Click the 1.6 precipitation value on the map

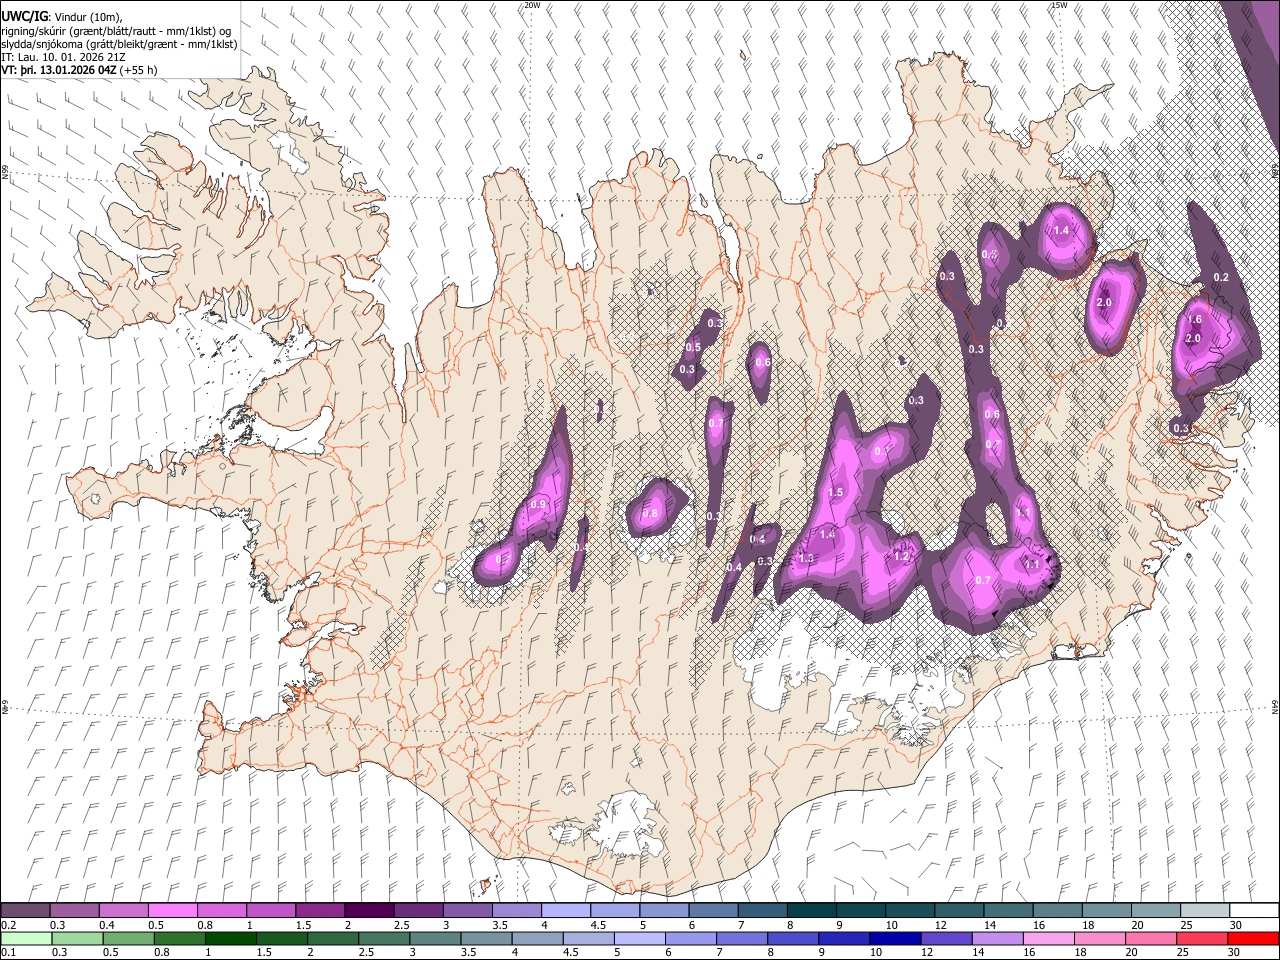click(1194, 320)
